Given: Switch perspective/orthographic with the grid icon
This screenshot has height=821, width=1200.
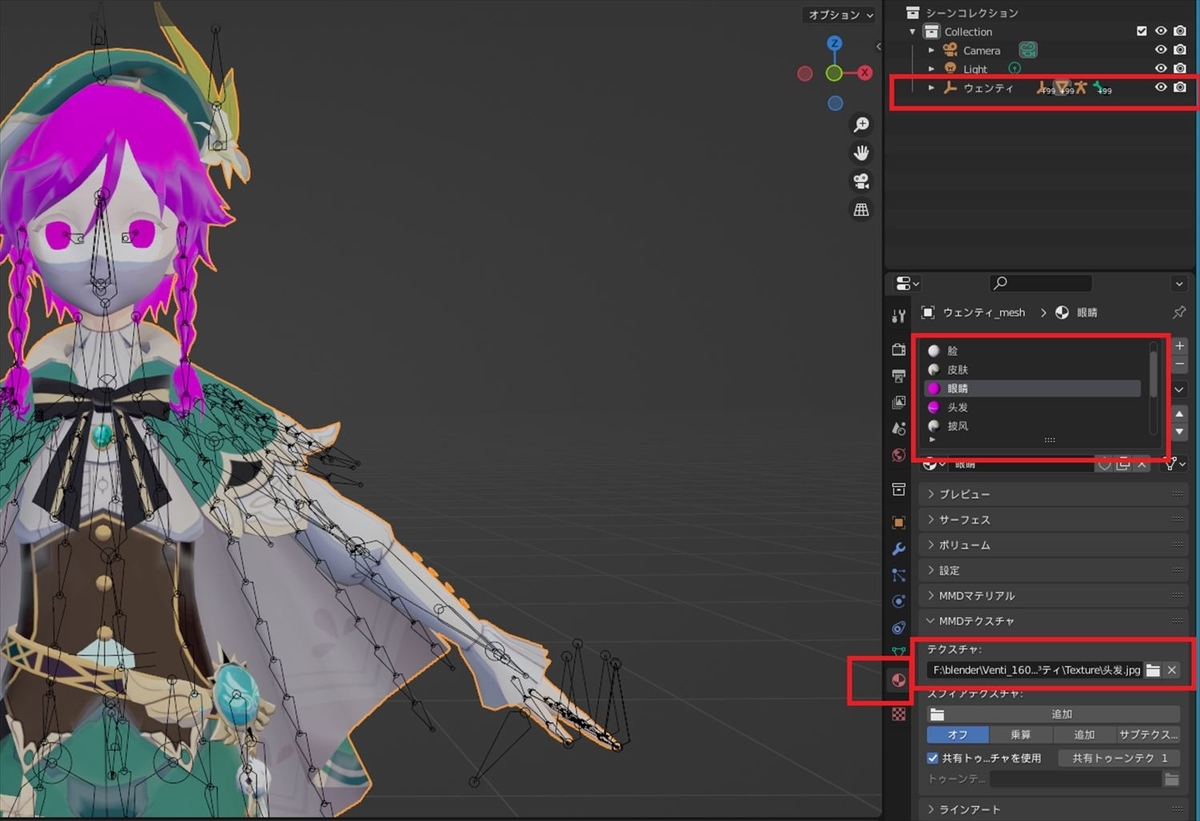Looking at the screenshot, I should coord(860,209).
